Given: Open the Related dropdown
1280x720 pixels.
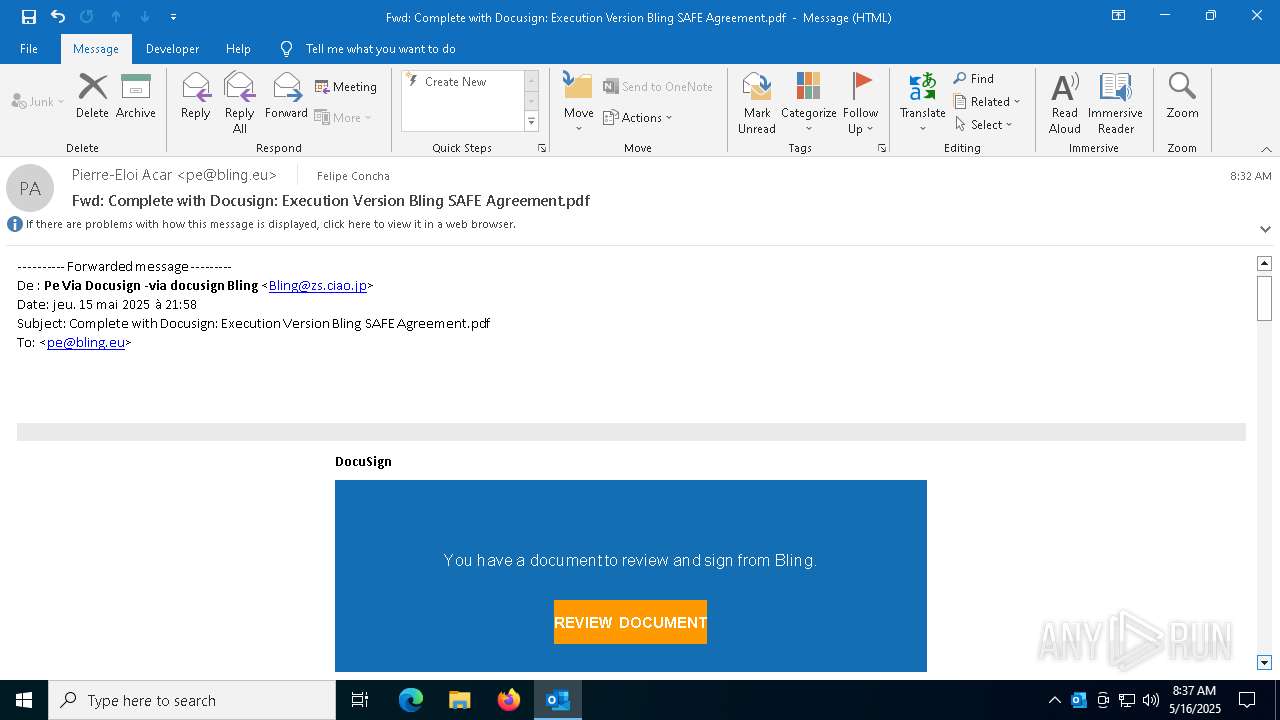Looking at the screenshot, I should point(987,101).
